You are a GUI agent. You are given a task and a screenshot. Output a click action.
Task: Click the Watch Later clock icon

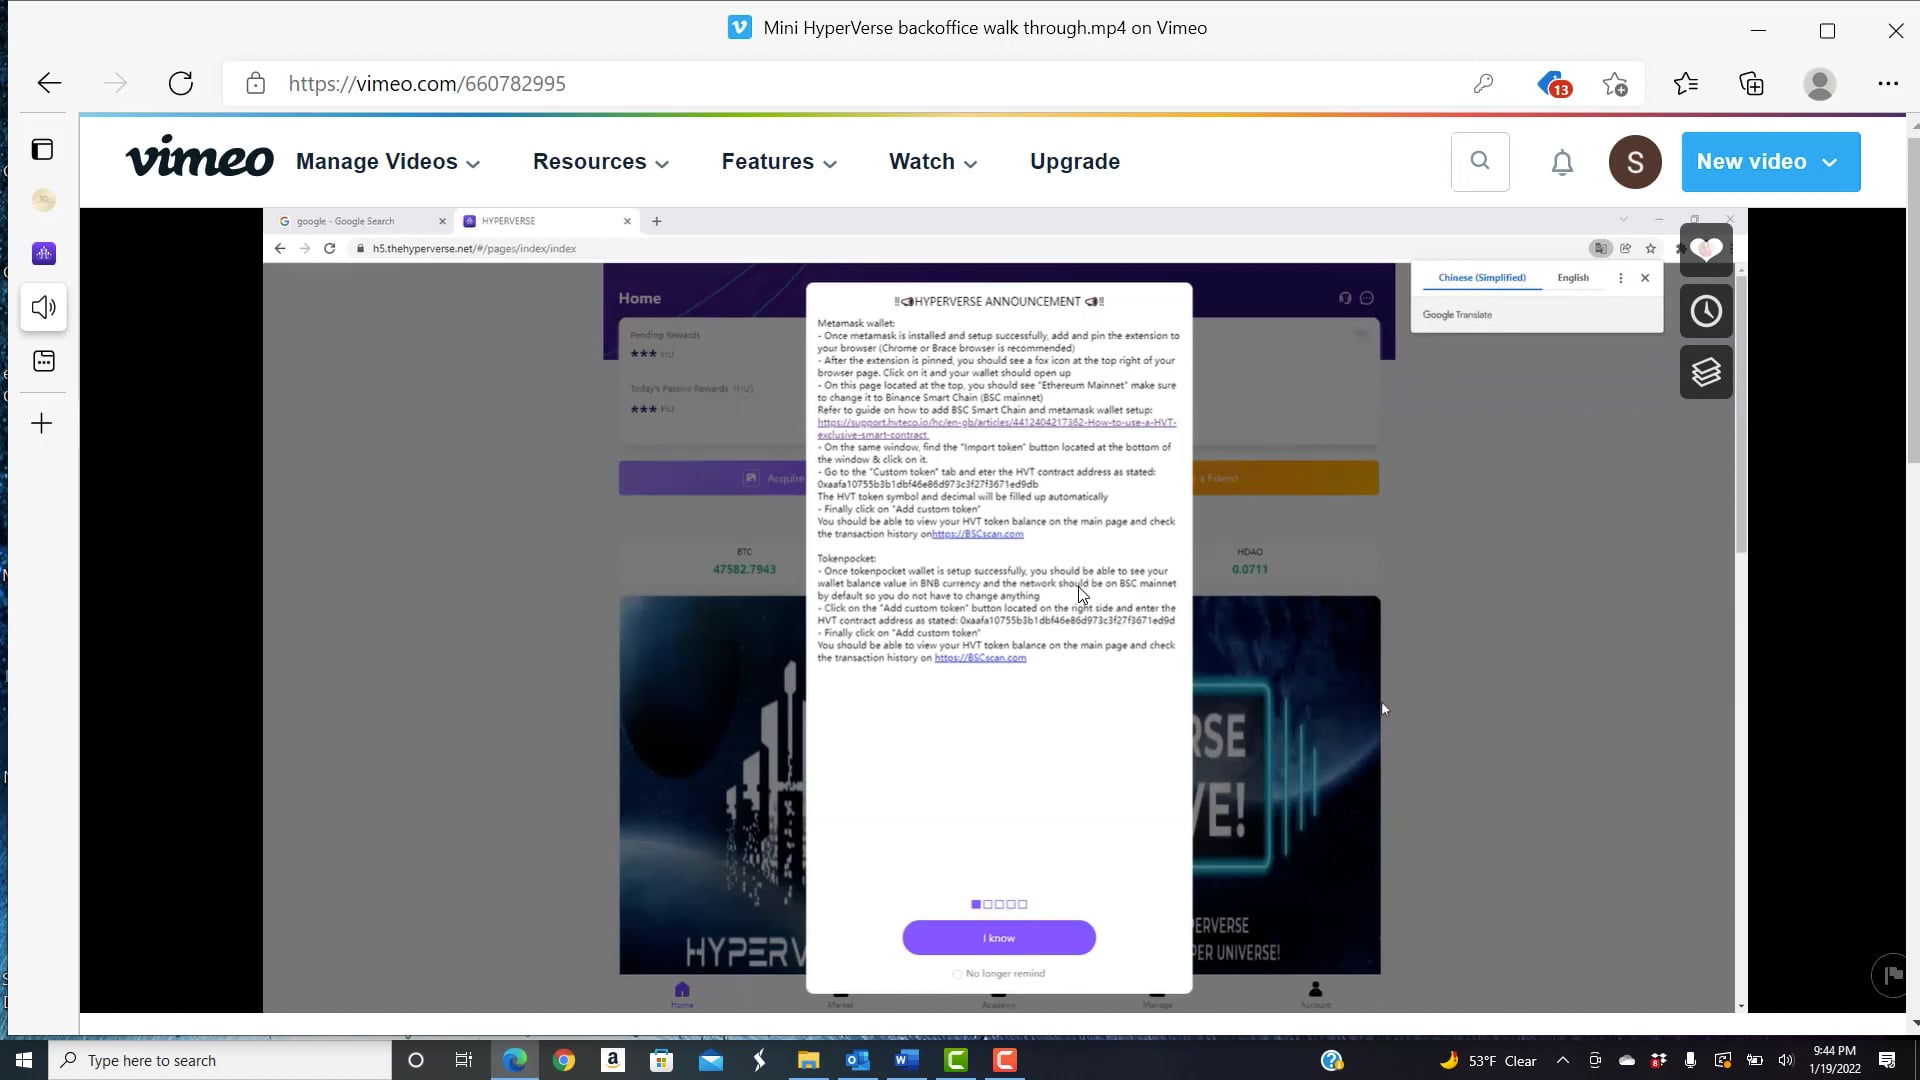[1706, 311]
